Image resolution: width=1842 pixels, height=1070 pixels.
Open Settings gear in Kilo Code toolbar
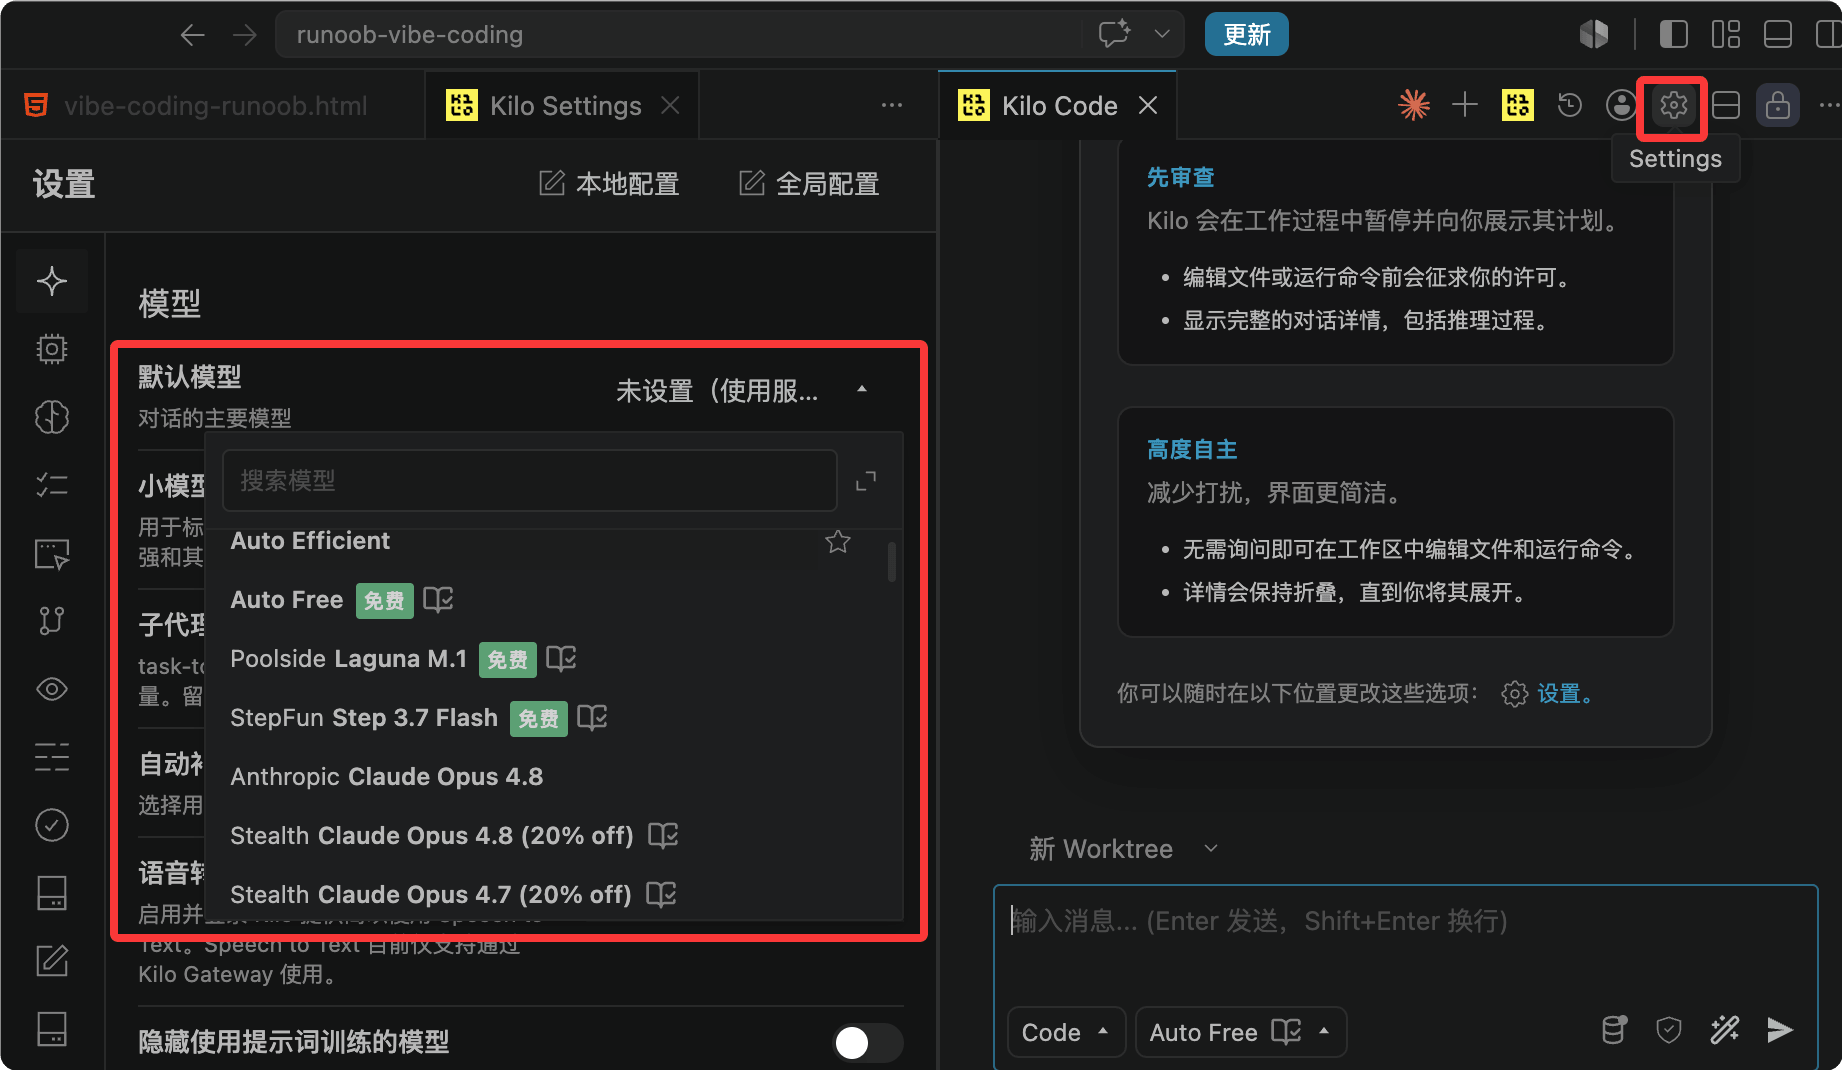[1673, 105]
